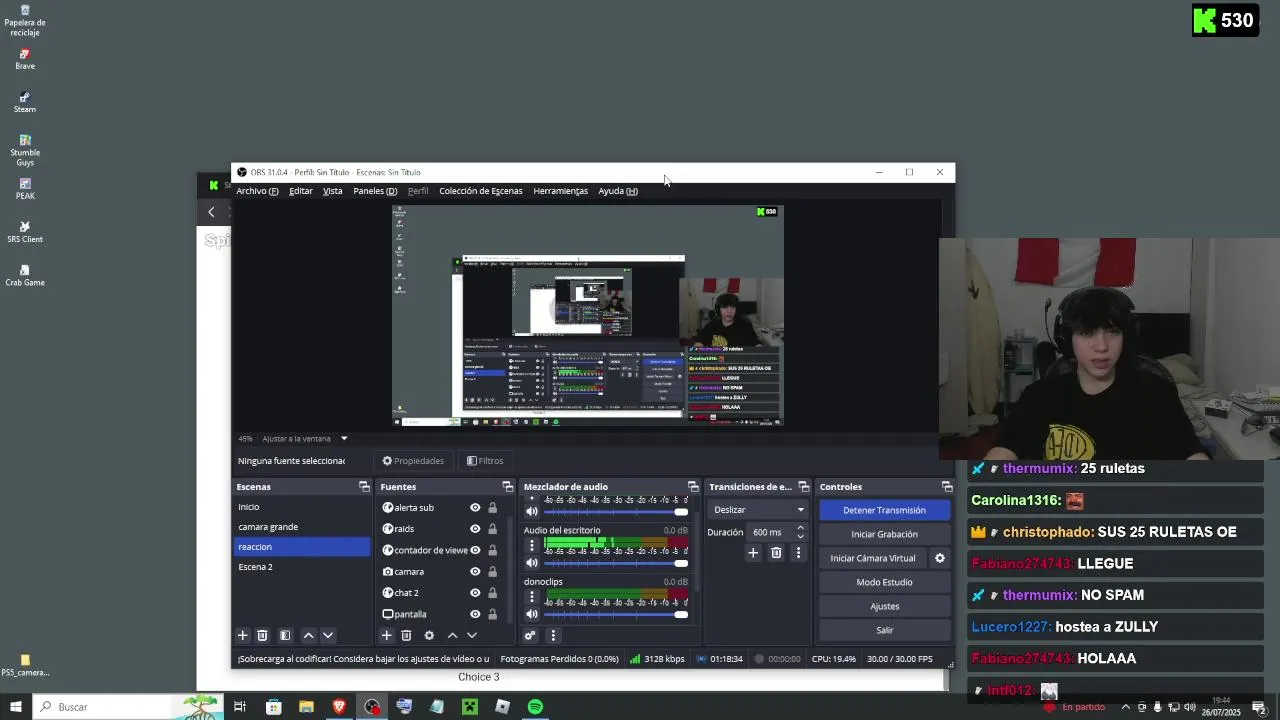The image size is (1280, 720).
Task: Increase transition duration with up arrow
Action: click(x=800, y=528)
